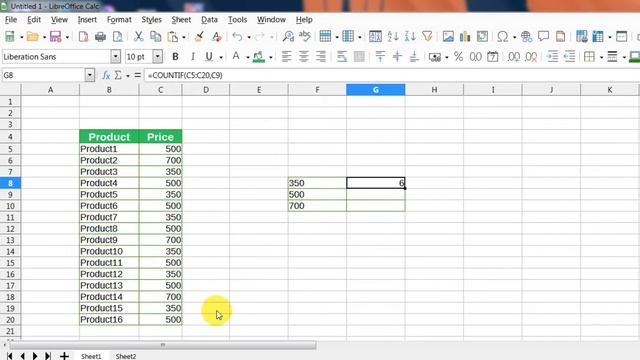
Task: Apply font color with the A icon
Action: [x=236, y=57]
